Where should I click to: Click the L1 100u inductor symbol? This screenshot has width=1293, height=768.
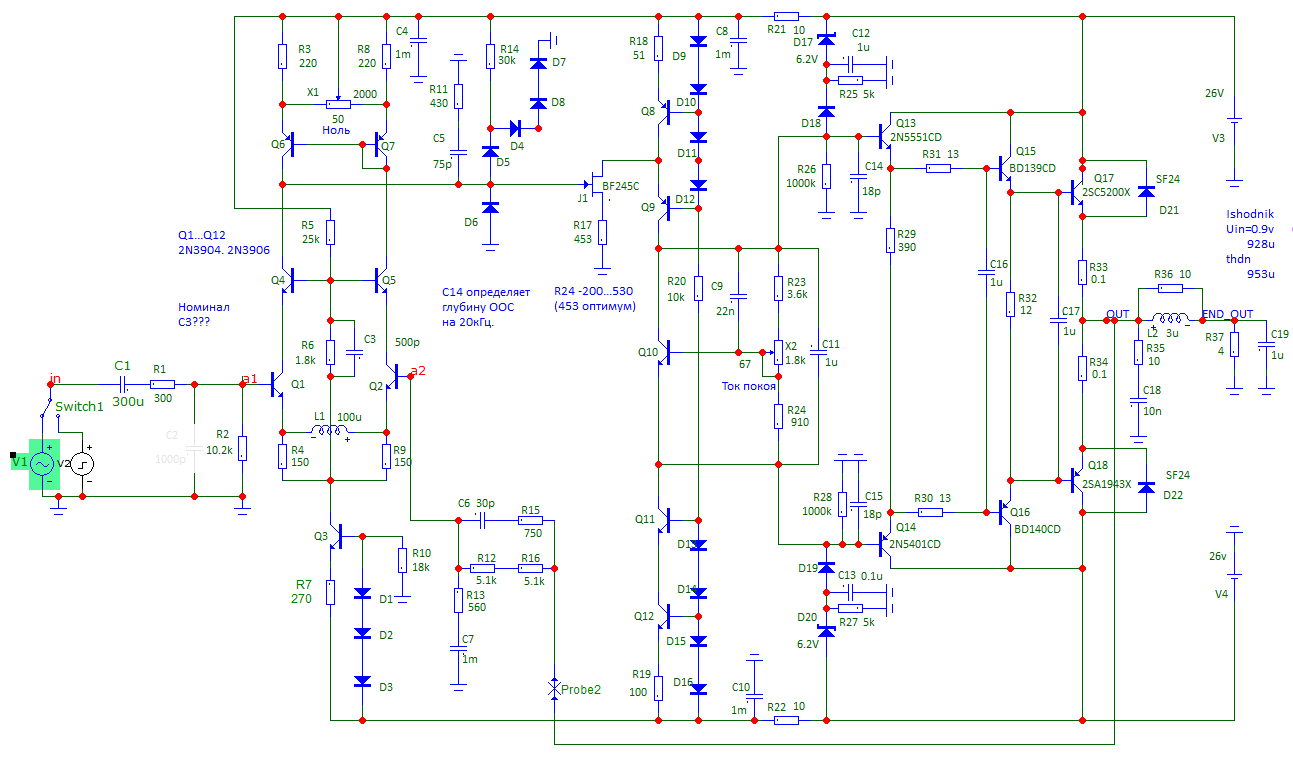[329, 432]
